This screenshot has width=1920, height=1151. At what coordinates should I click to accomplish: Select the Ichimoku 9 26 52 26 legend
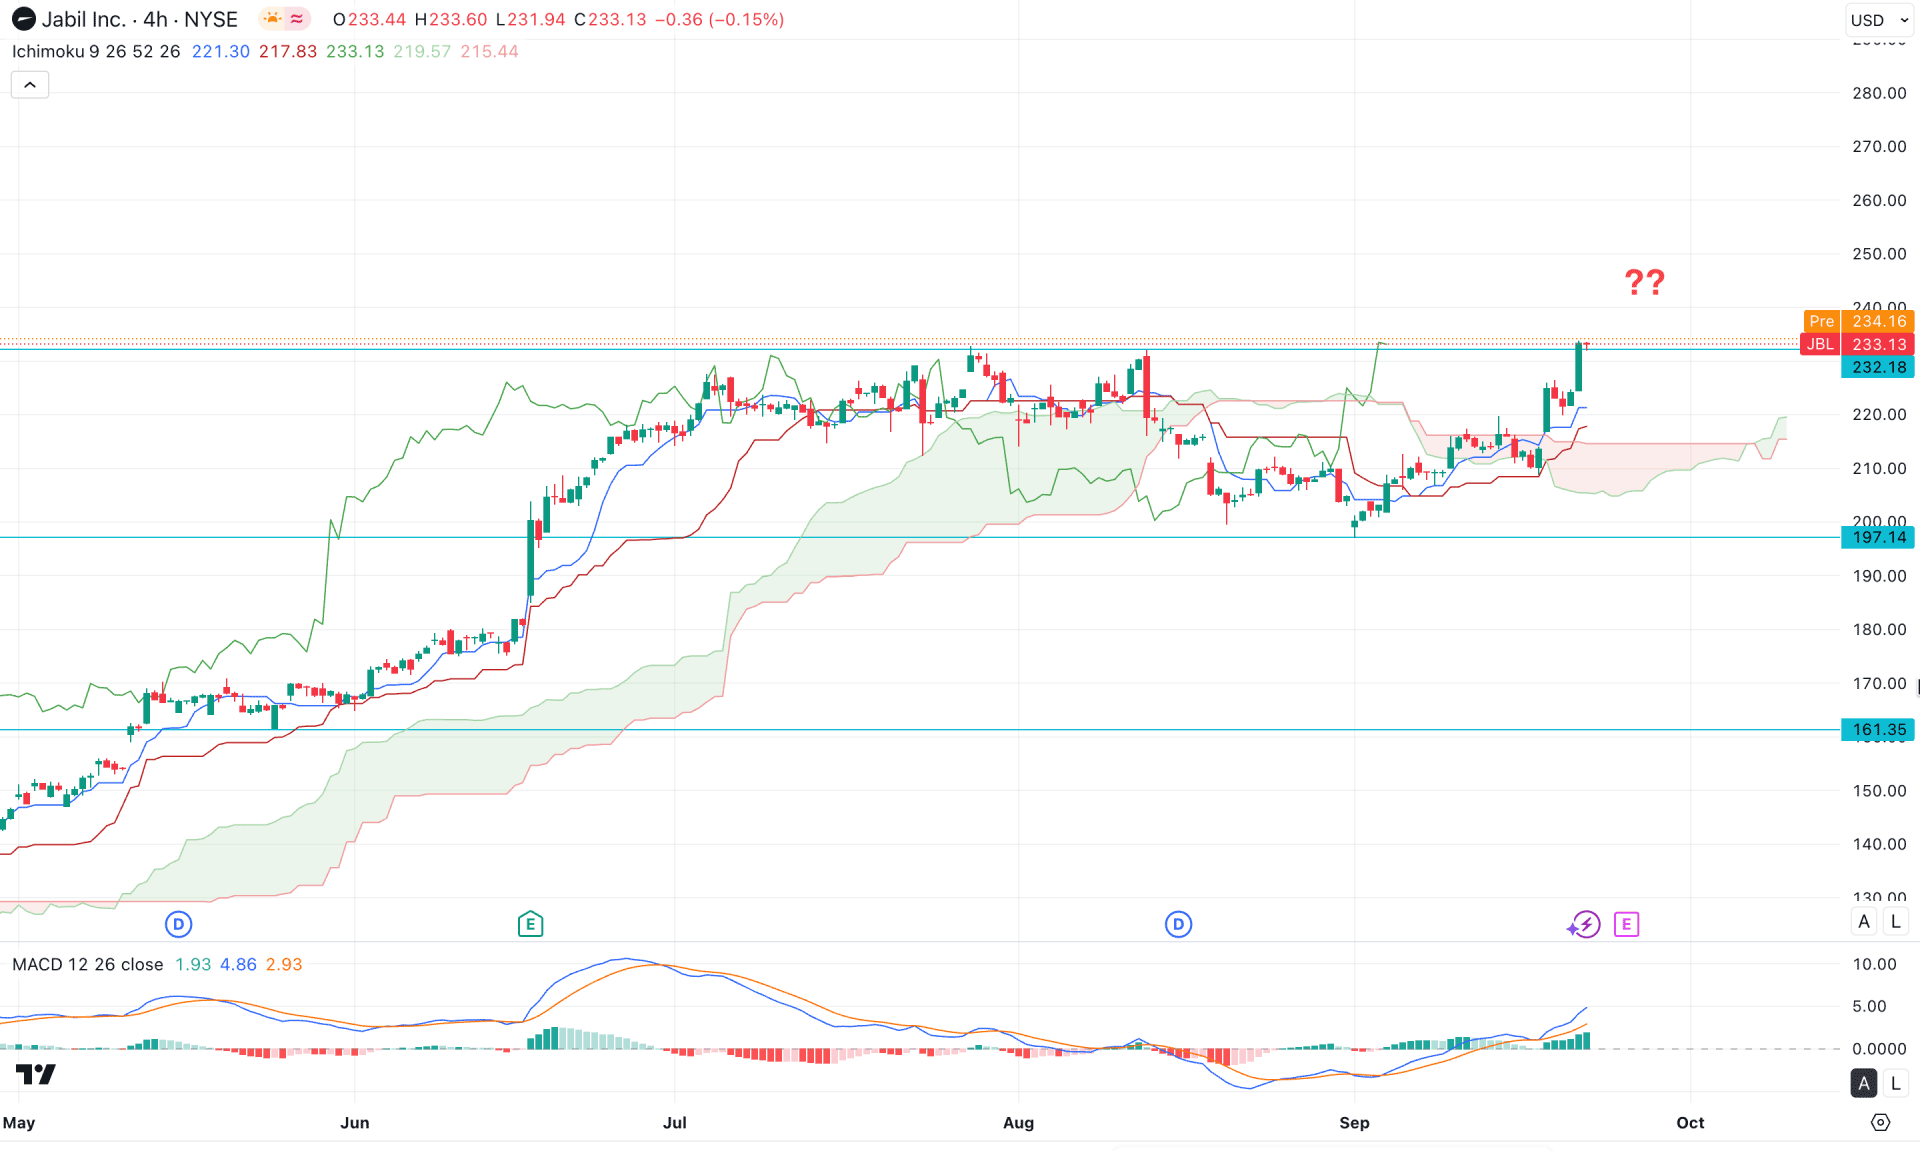[x=96, y=52]
